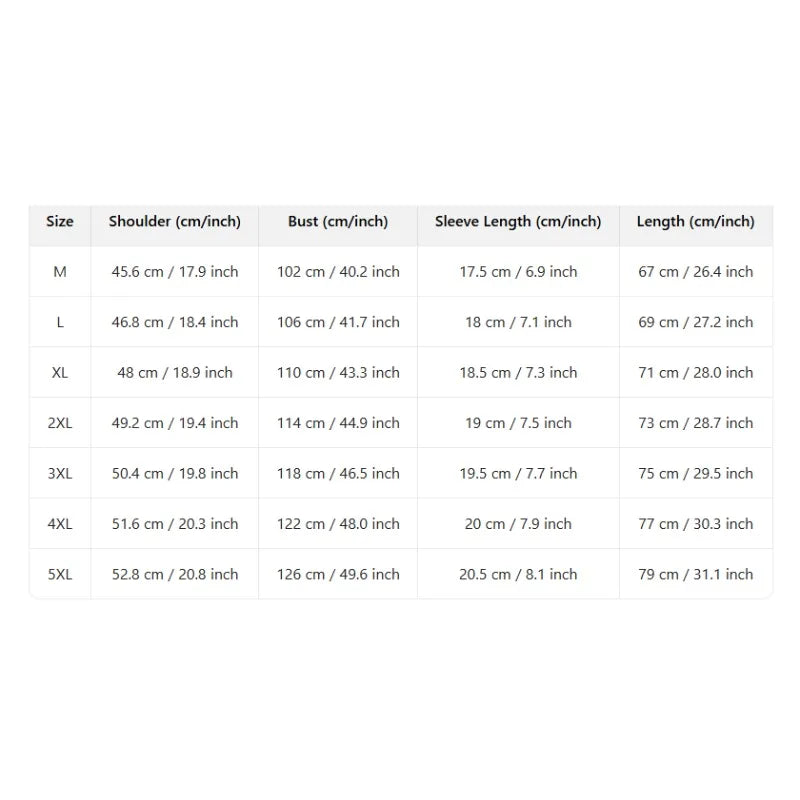Select the Shoulder (cm/inch) column header
800x800 pixels.
174,221
